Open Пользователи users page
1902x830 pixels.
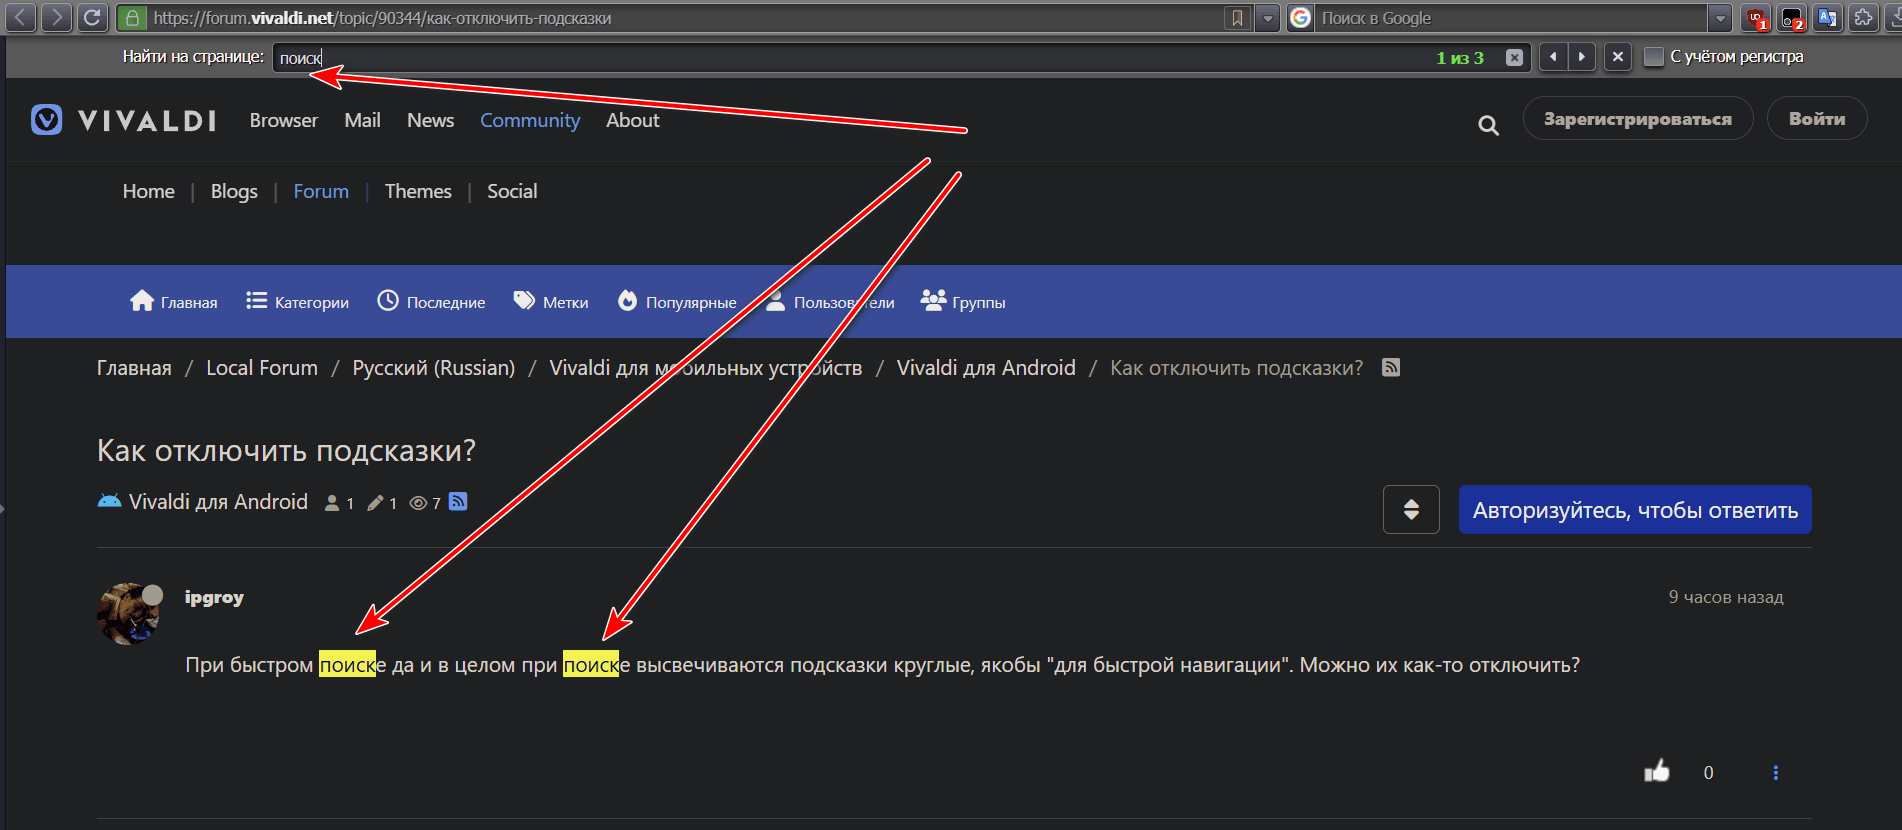click(x=830, y=301)
